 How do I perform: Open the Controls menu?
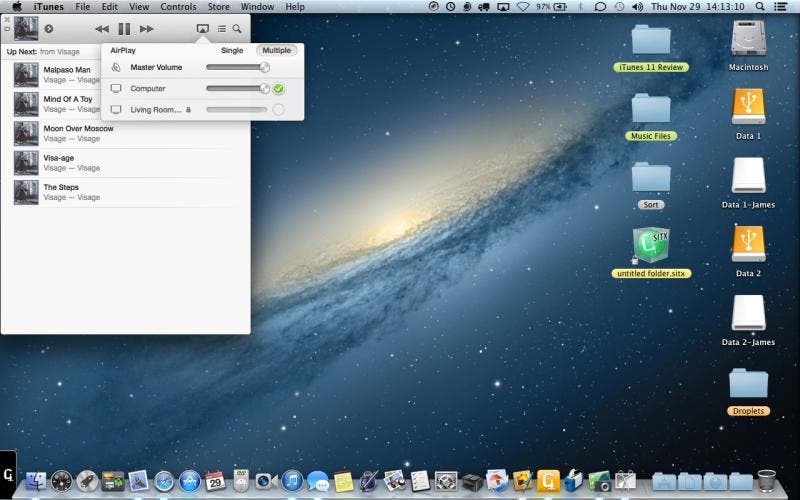tap(178, 7)
